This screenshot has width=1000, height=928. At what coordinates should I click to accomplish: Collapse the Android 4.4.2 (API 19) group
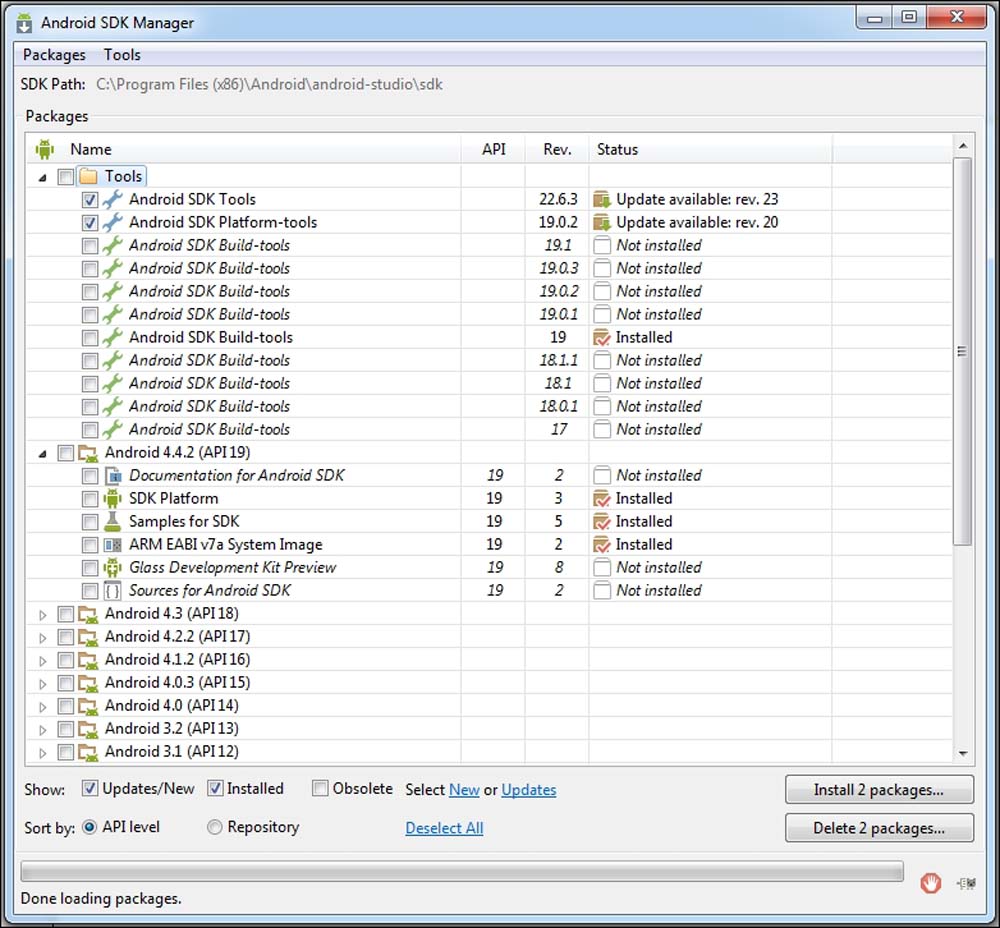point(42,453)
